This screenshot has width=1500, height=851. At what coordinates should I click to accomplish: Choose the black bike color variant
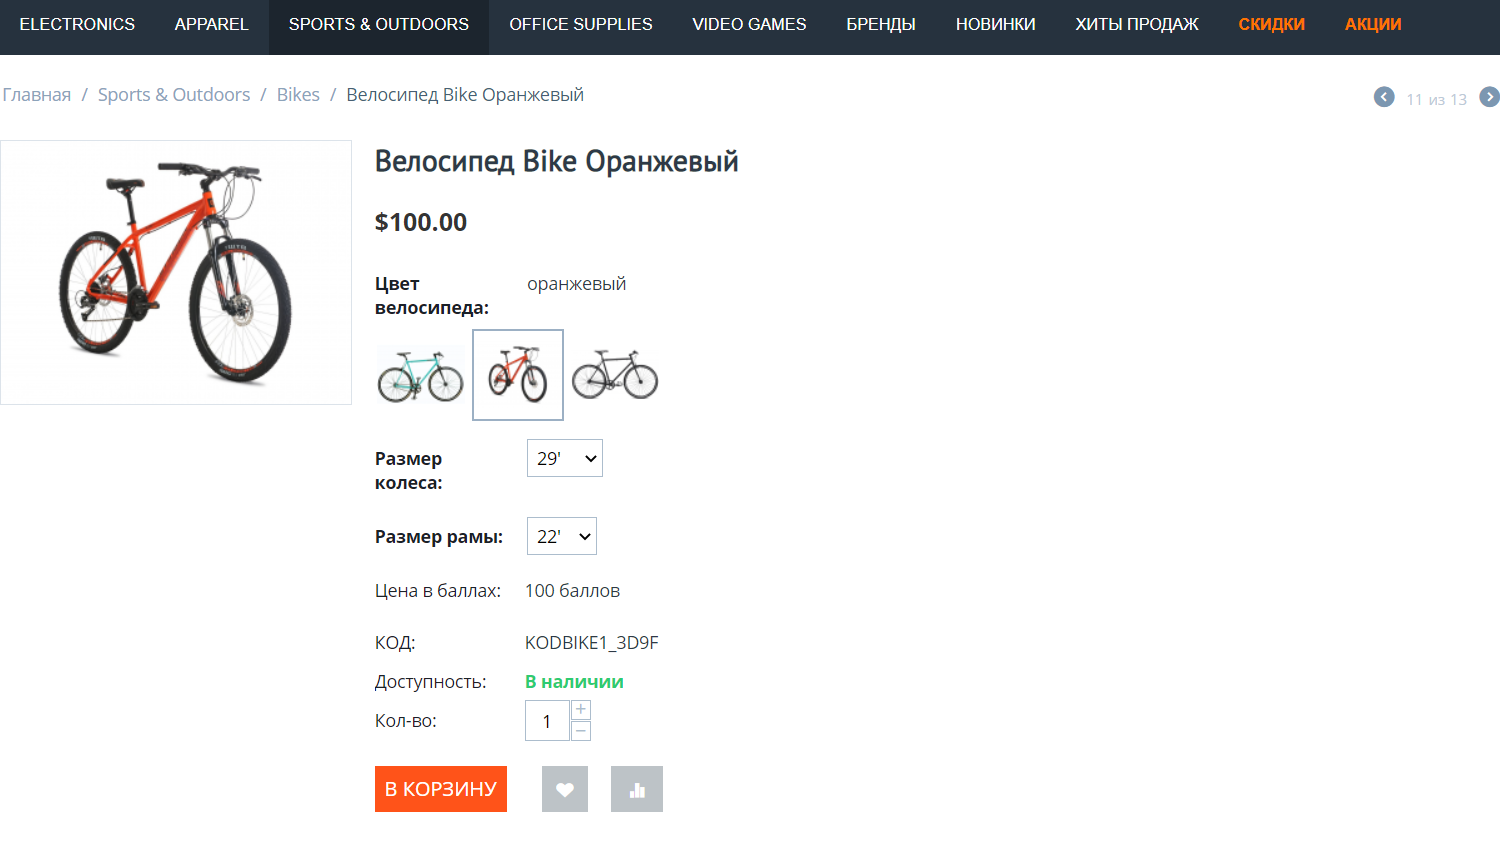615,375
